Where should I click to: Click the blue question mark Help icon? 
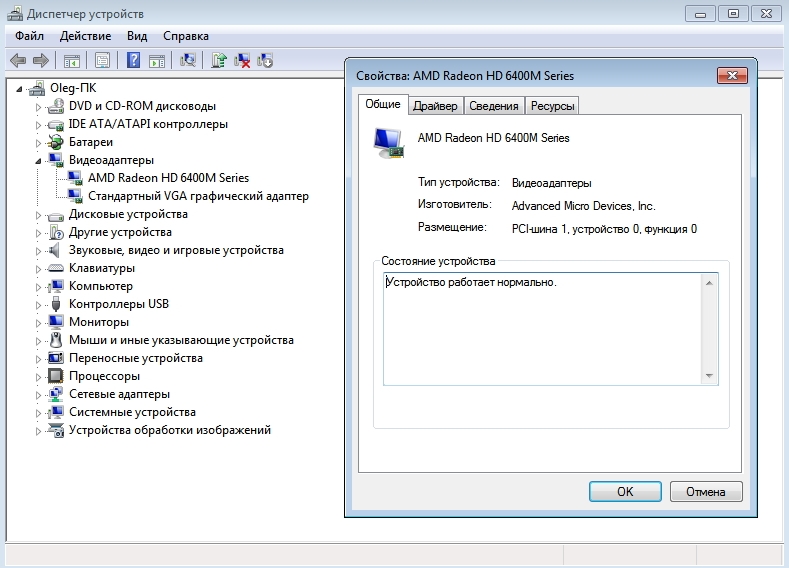tap(133, 61)
